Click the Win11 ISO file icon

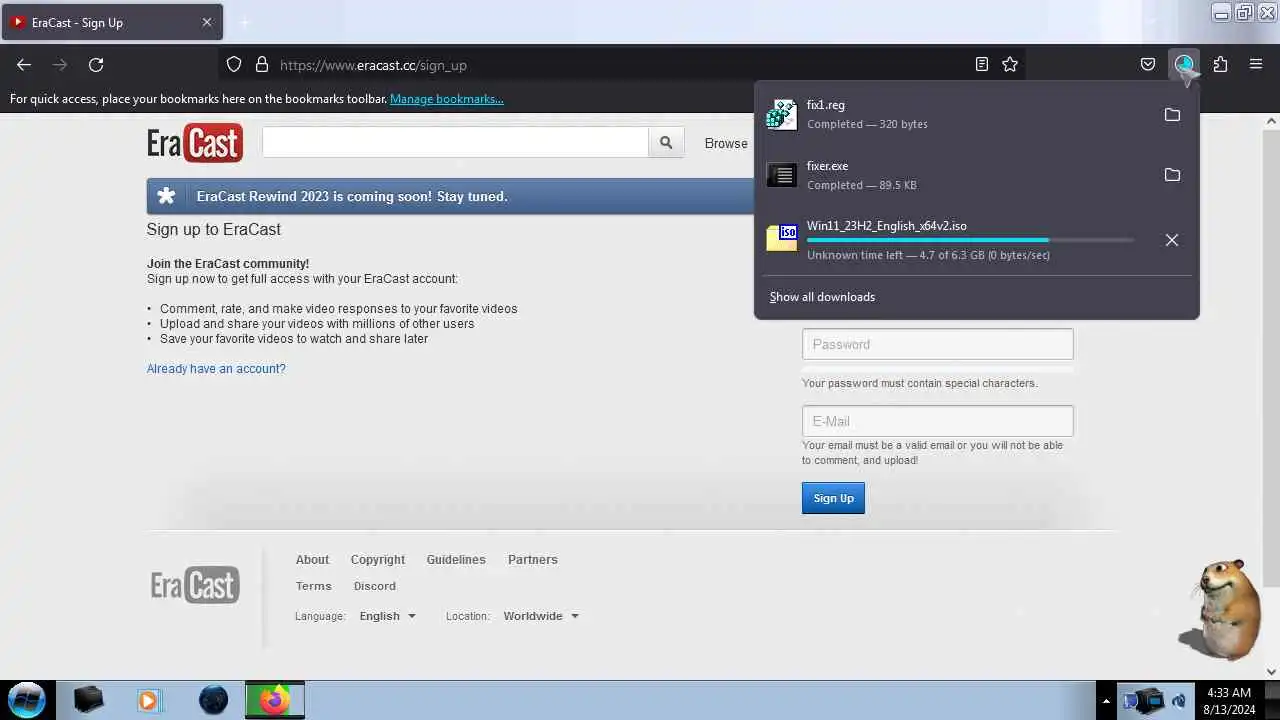tap(782, 237)
